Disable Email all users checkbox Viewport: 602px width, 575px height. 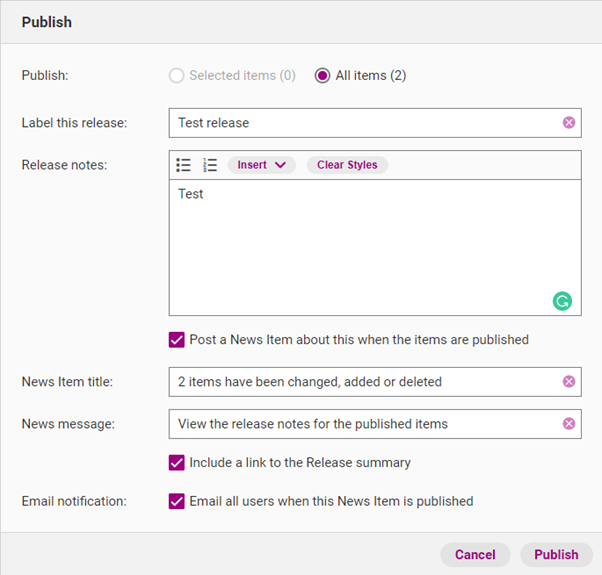pyautogui.click(x=177, y=501)
